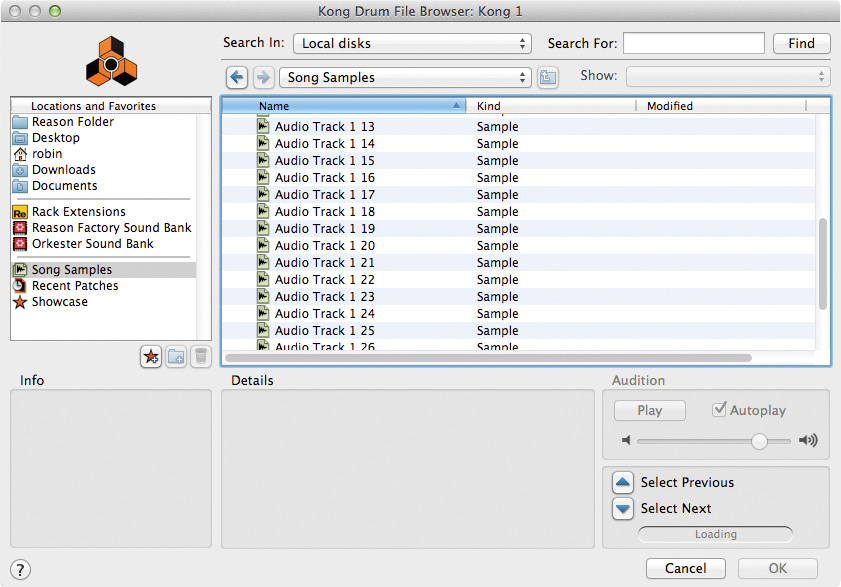Click the audition volume slider knob
The image size is (841, 587).
tap(759, 441)
